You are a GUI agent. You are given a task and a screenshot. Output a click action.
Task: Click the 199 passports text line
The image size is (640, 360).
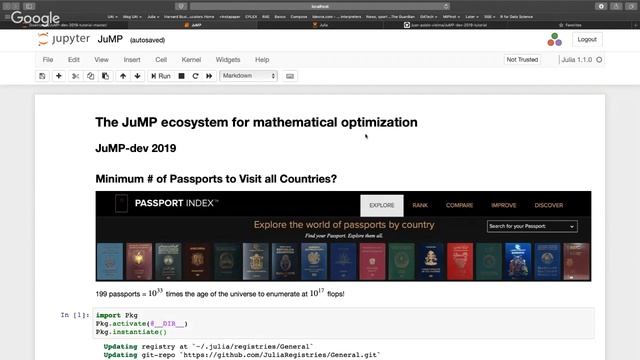220,293
